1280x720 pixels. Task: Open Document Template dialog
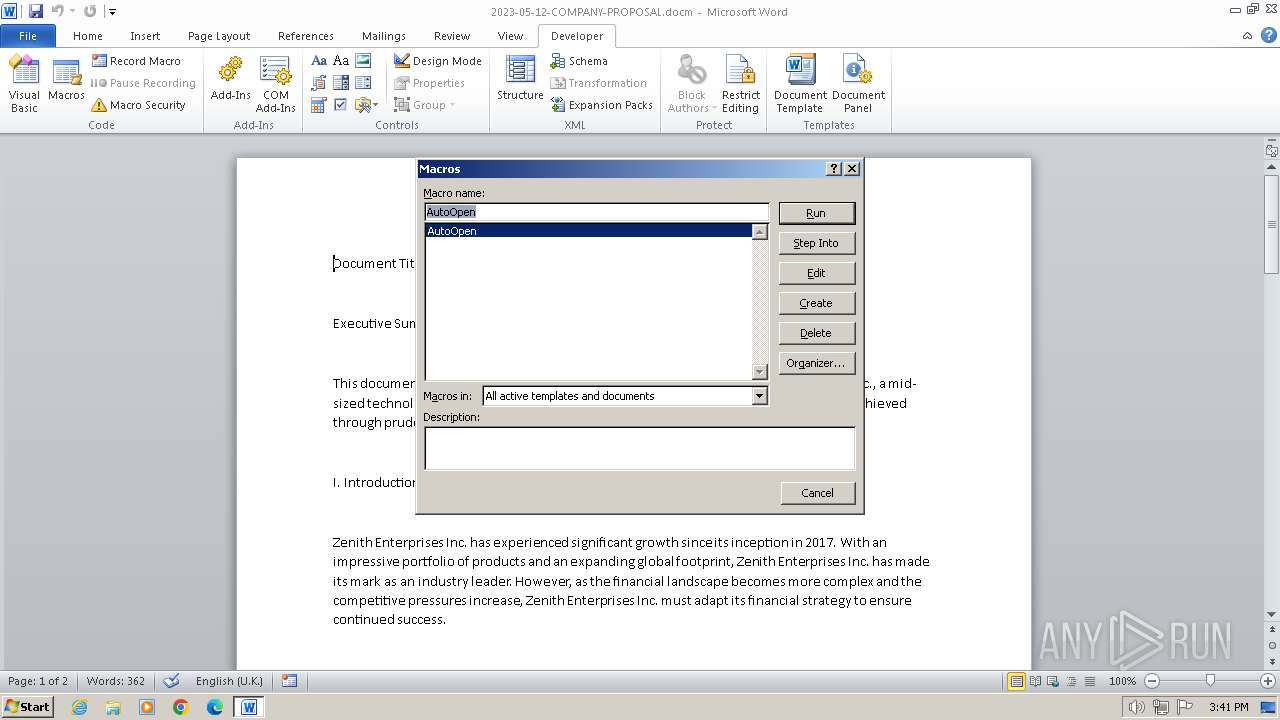click(800, 84)
